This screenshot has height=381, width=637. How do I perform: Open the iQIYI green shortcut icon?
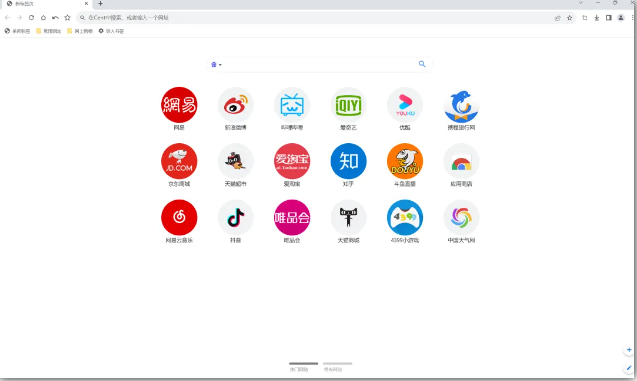(348, 105)
